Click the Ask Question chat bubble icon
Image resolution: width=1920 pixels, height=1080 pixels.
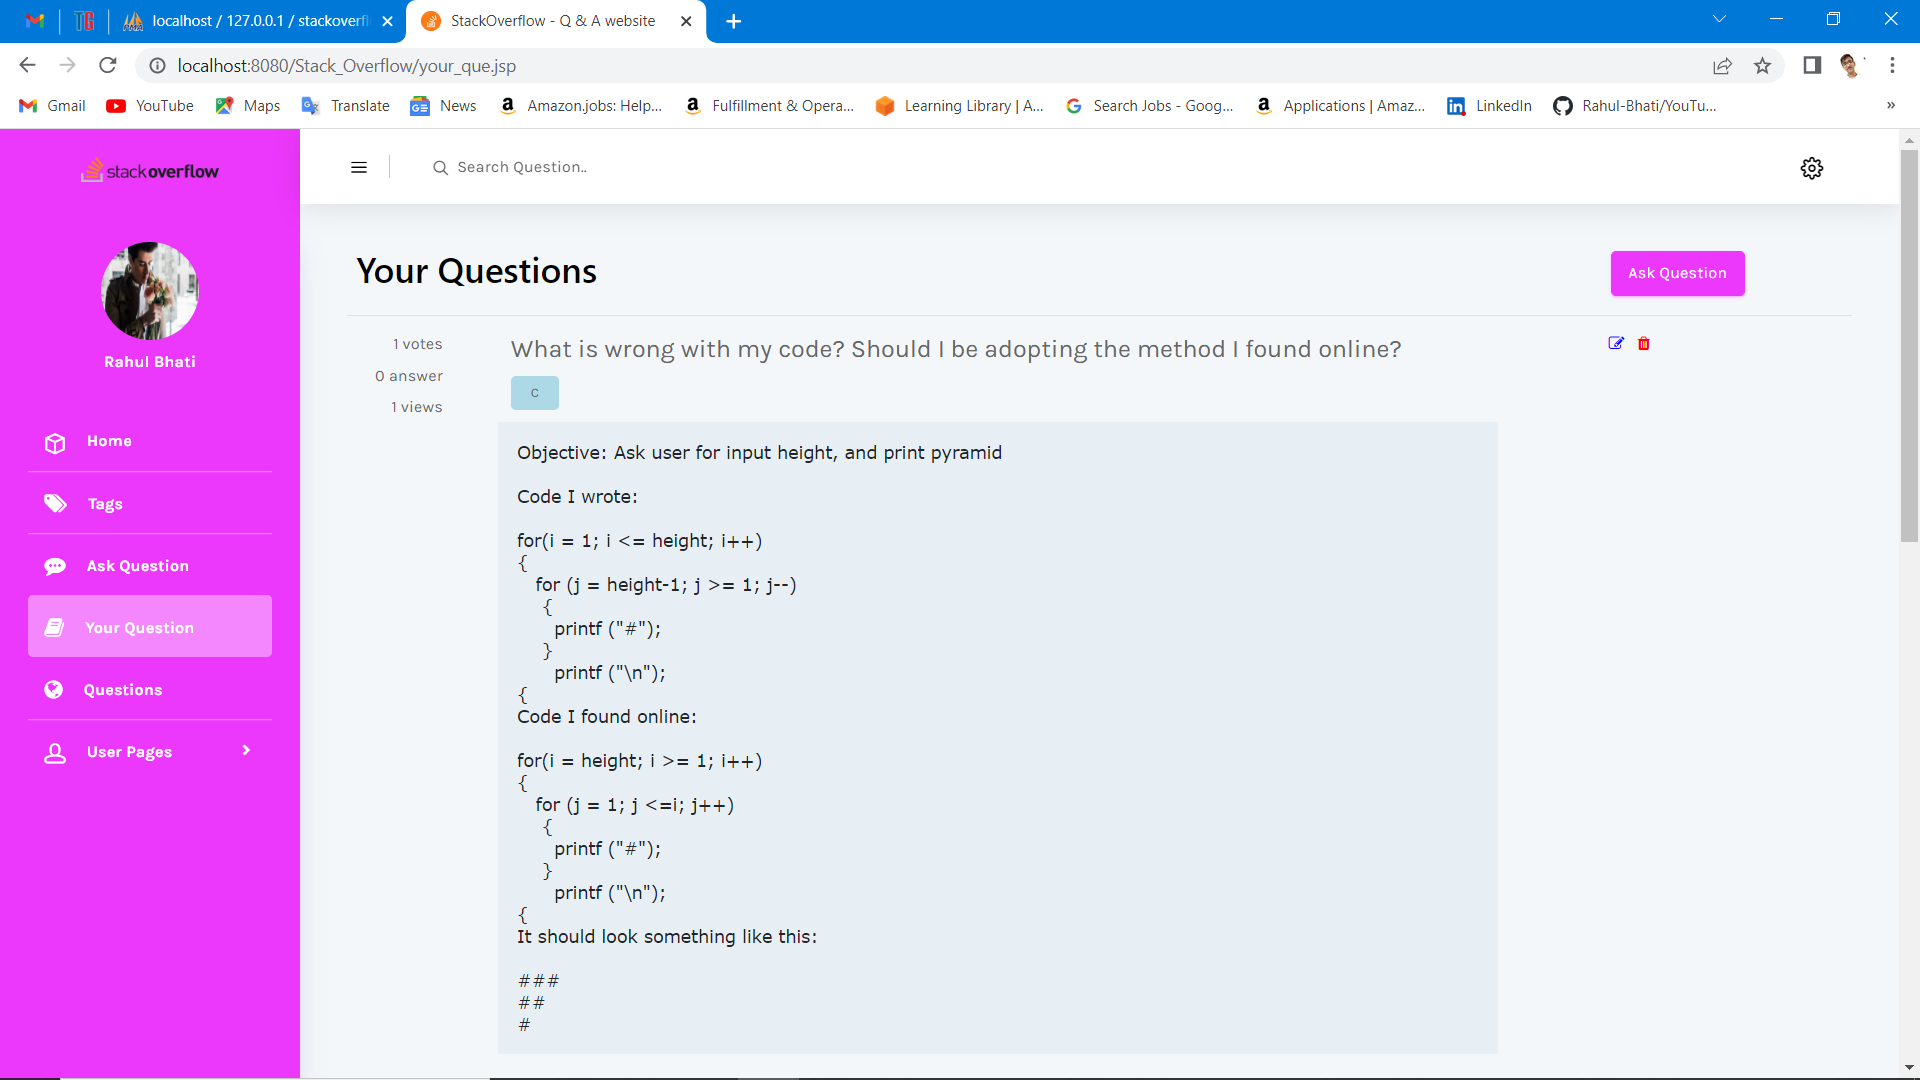click(x=55, y=567)
